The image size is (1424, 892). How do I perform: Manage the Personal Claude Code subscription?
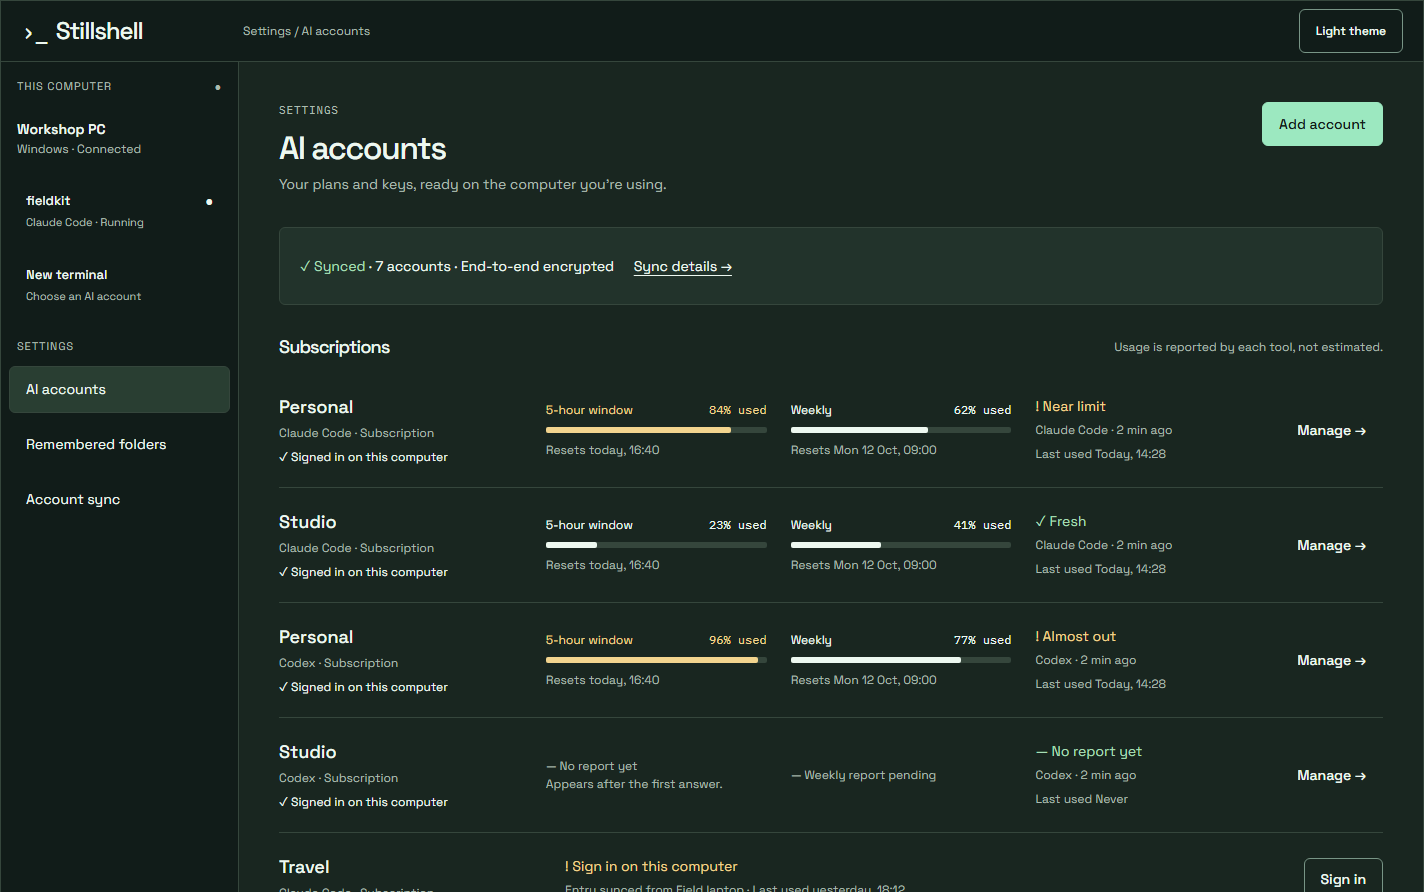(x=1331, y=431)
